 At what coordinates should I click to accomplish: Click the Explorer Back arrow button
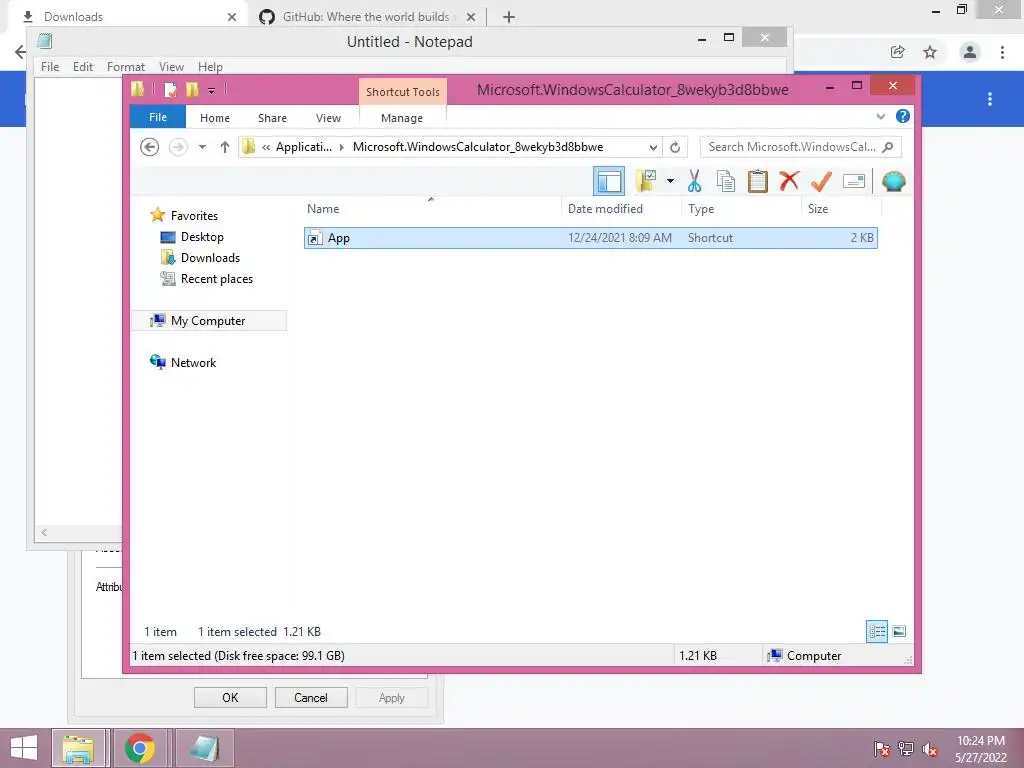150,147
